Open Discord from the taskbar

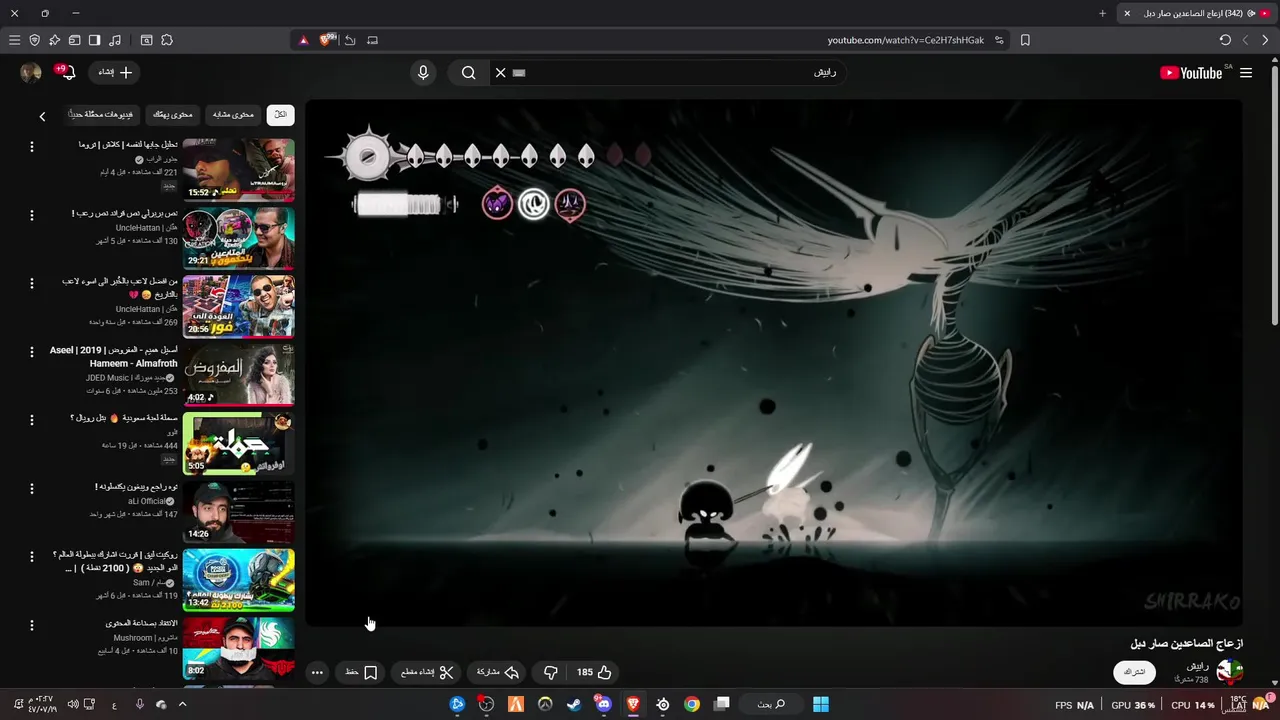tap(603, 704)
